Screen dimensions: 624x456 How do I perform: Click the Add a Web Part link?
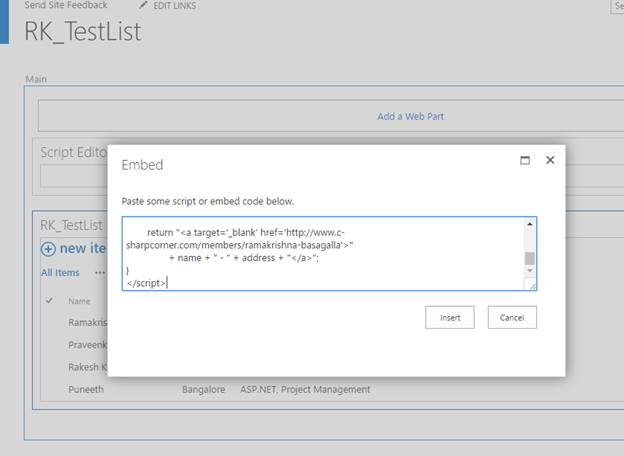tap(410, 117)
